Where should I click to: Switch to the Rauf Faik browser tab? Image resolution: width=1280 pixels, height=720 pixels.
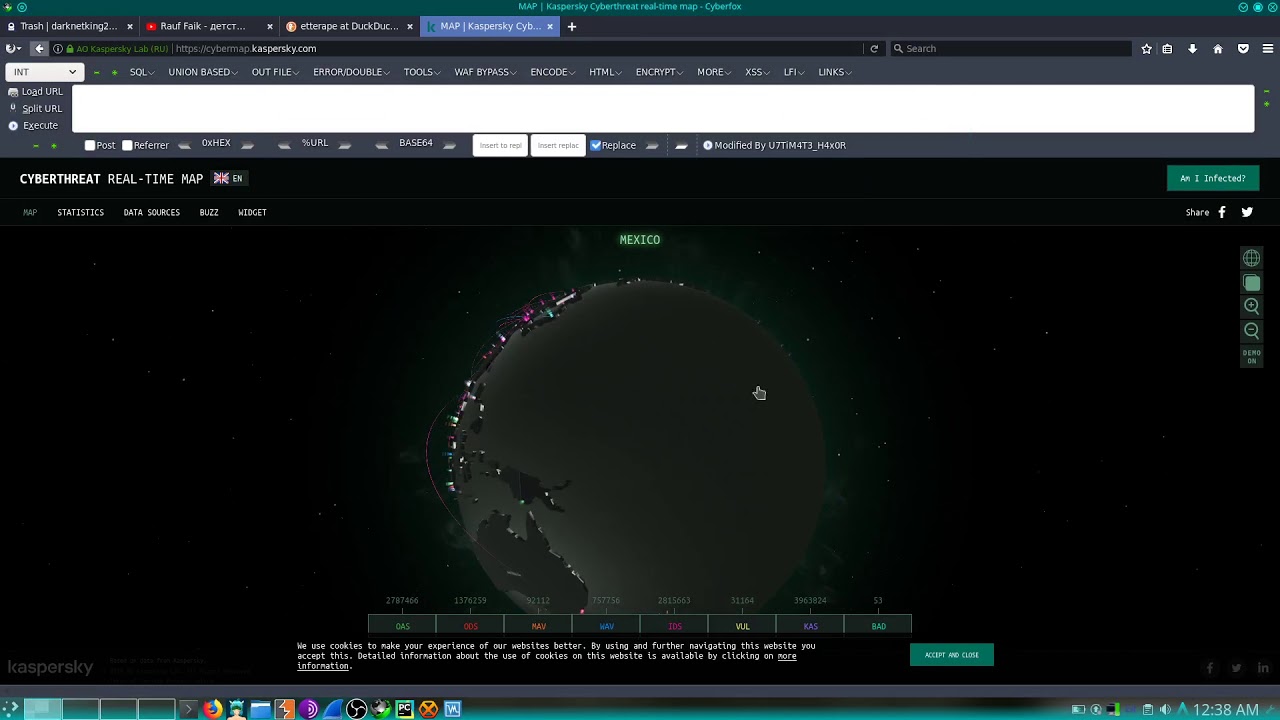207,26
